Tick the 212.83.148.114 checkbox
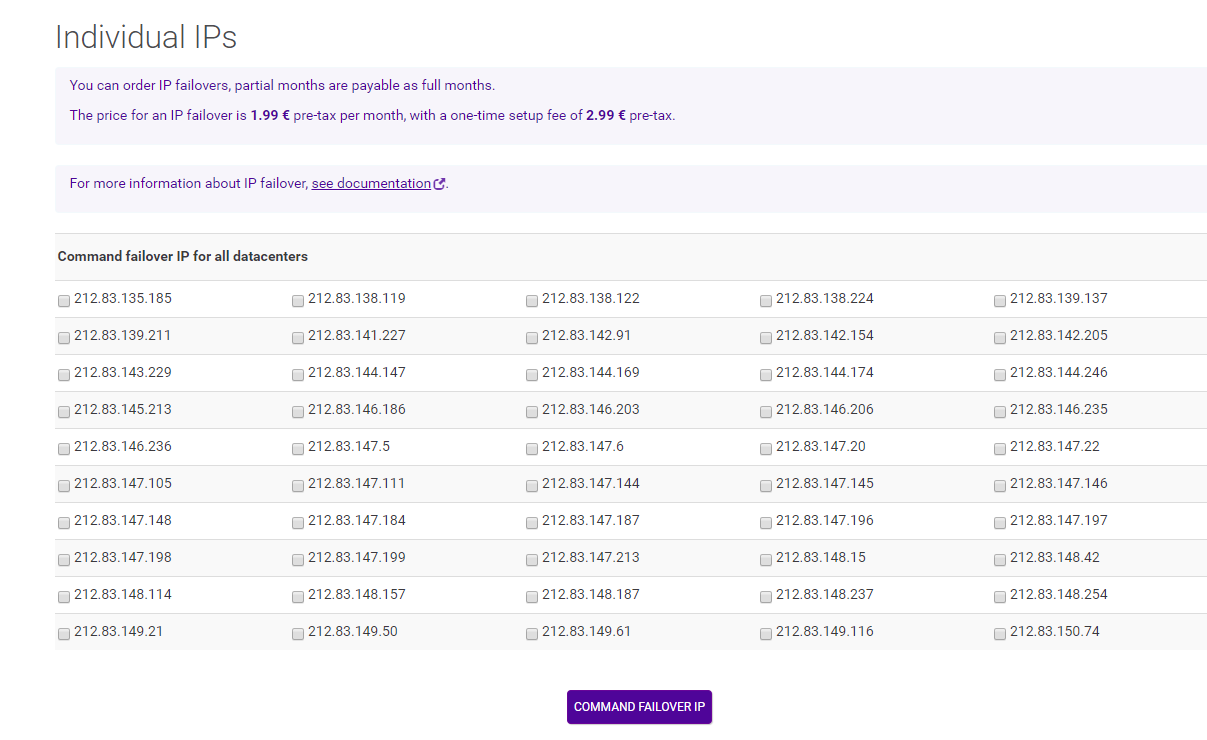This screenshot has height=740, width=1207. point(64,596)
